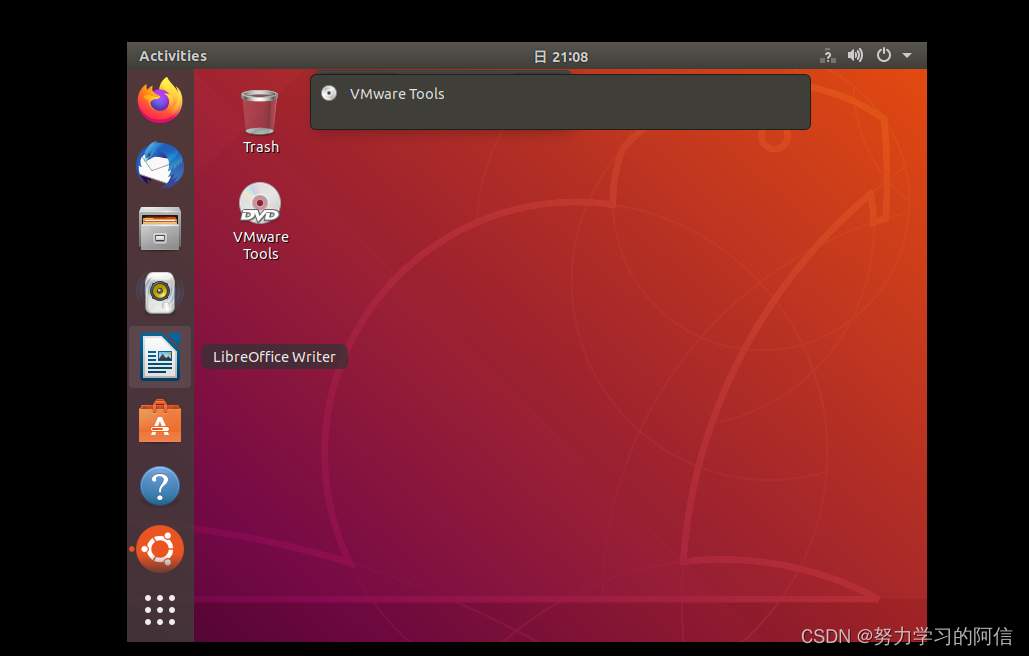Open the Trash on the desktop
The width and height of the screenshot is (1029, 656).
click(x=260, y=112)
